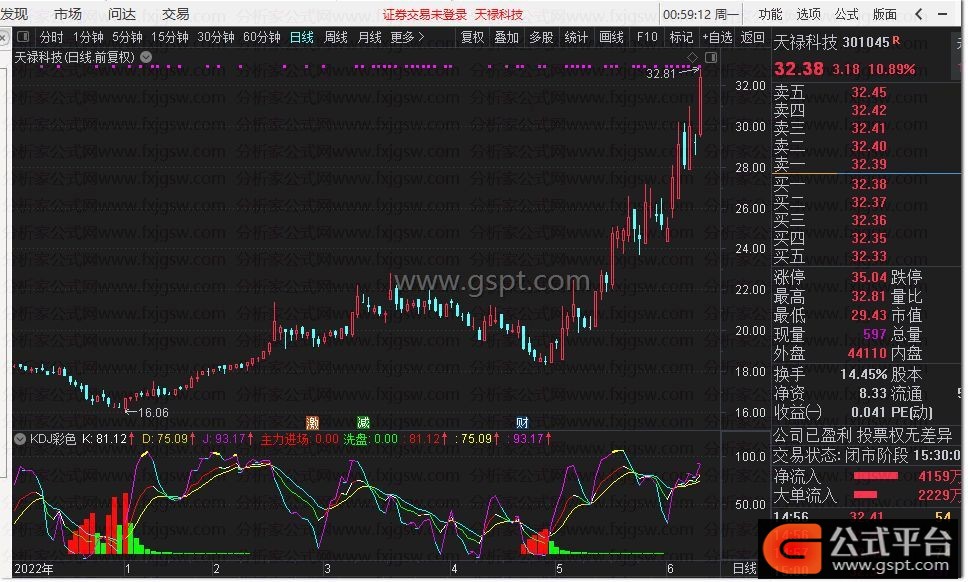This screenshot has width=968, height=582.
Task: Click the 外盘 value 44110
Action: (867, 354)
